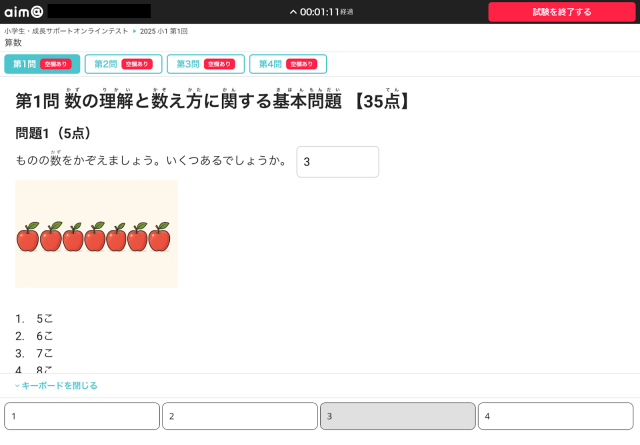Open the 小学生・成長サポートオンラインテスト breadcrumb

(66, 32)
